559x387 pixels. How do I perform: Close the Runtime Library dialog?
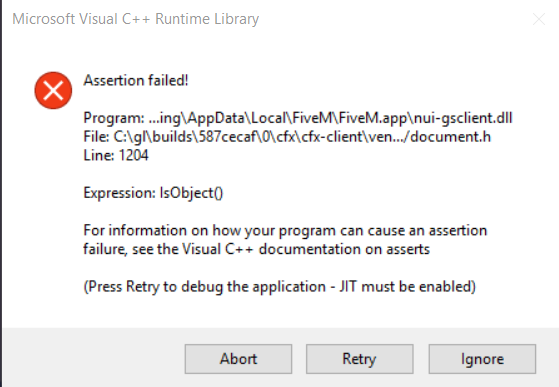[x=539, y=19]
